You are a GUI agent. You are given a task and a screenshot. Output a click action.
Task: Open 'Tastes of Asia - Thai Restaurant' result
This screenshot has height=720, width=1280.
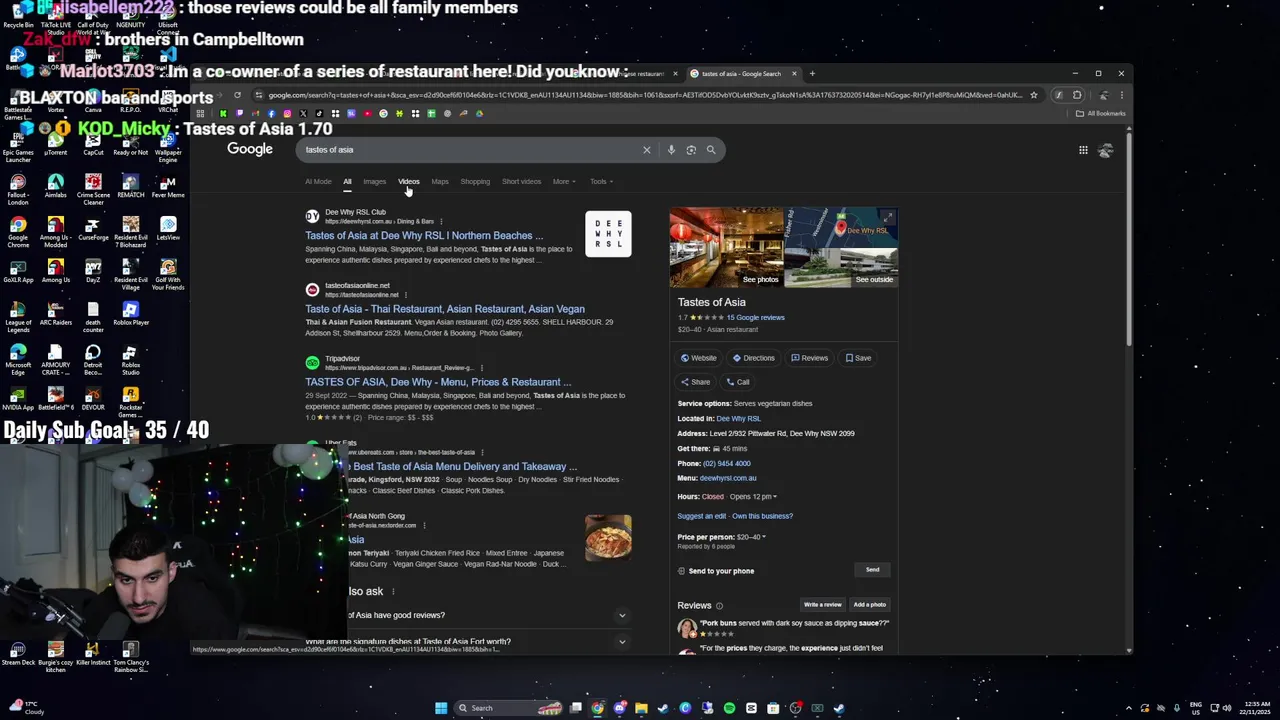(x=445, y=309)
